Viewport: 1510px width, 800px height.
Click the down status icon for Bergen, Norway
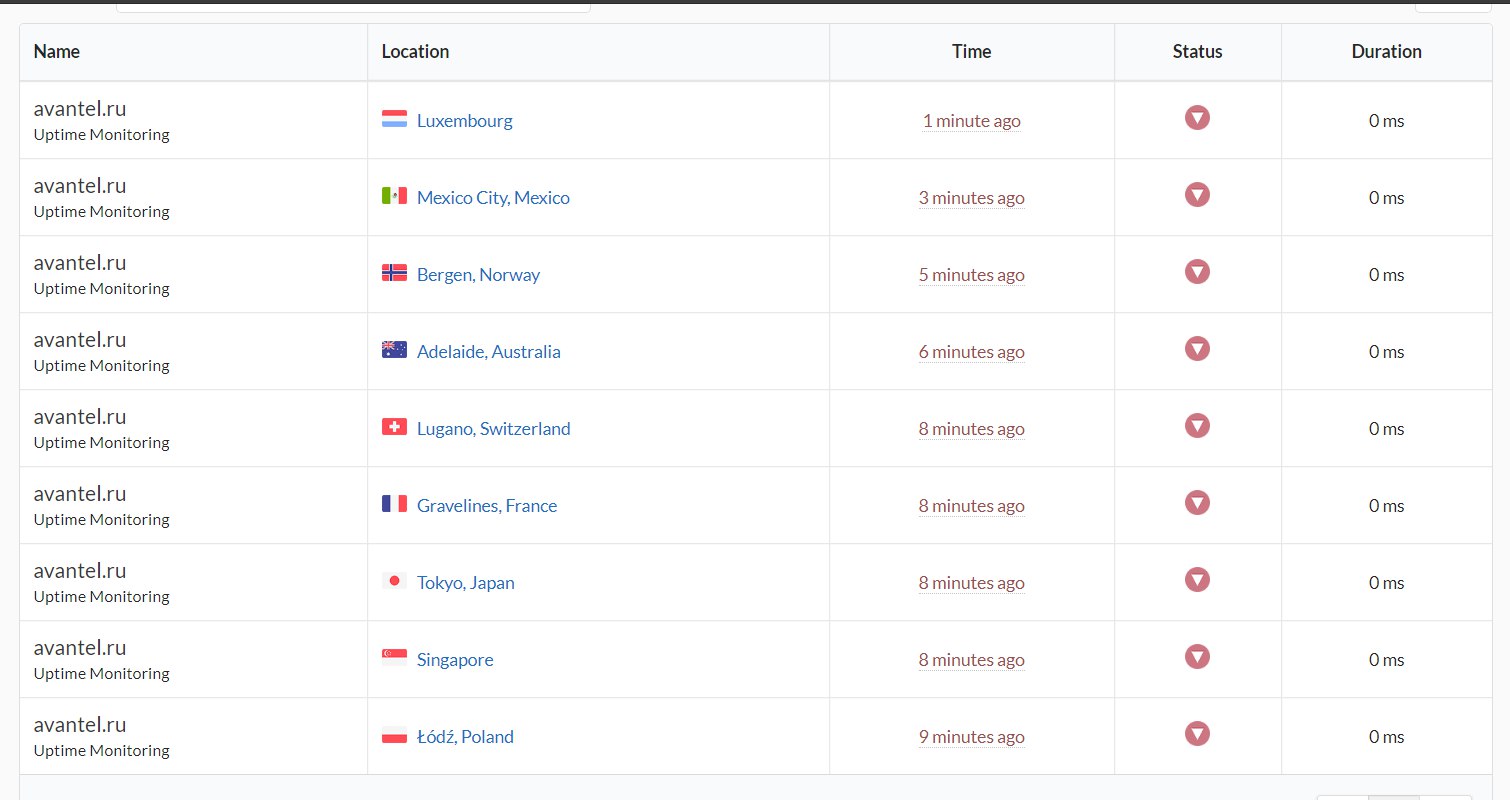(1197, 272)
